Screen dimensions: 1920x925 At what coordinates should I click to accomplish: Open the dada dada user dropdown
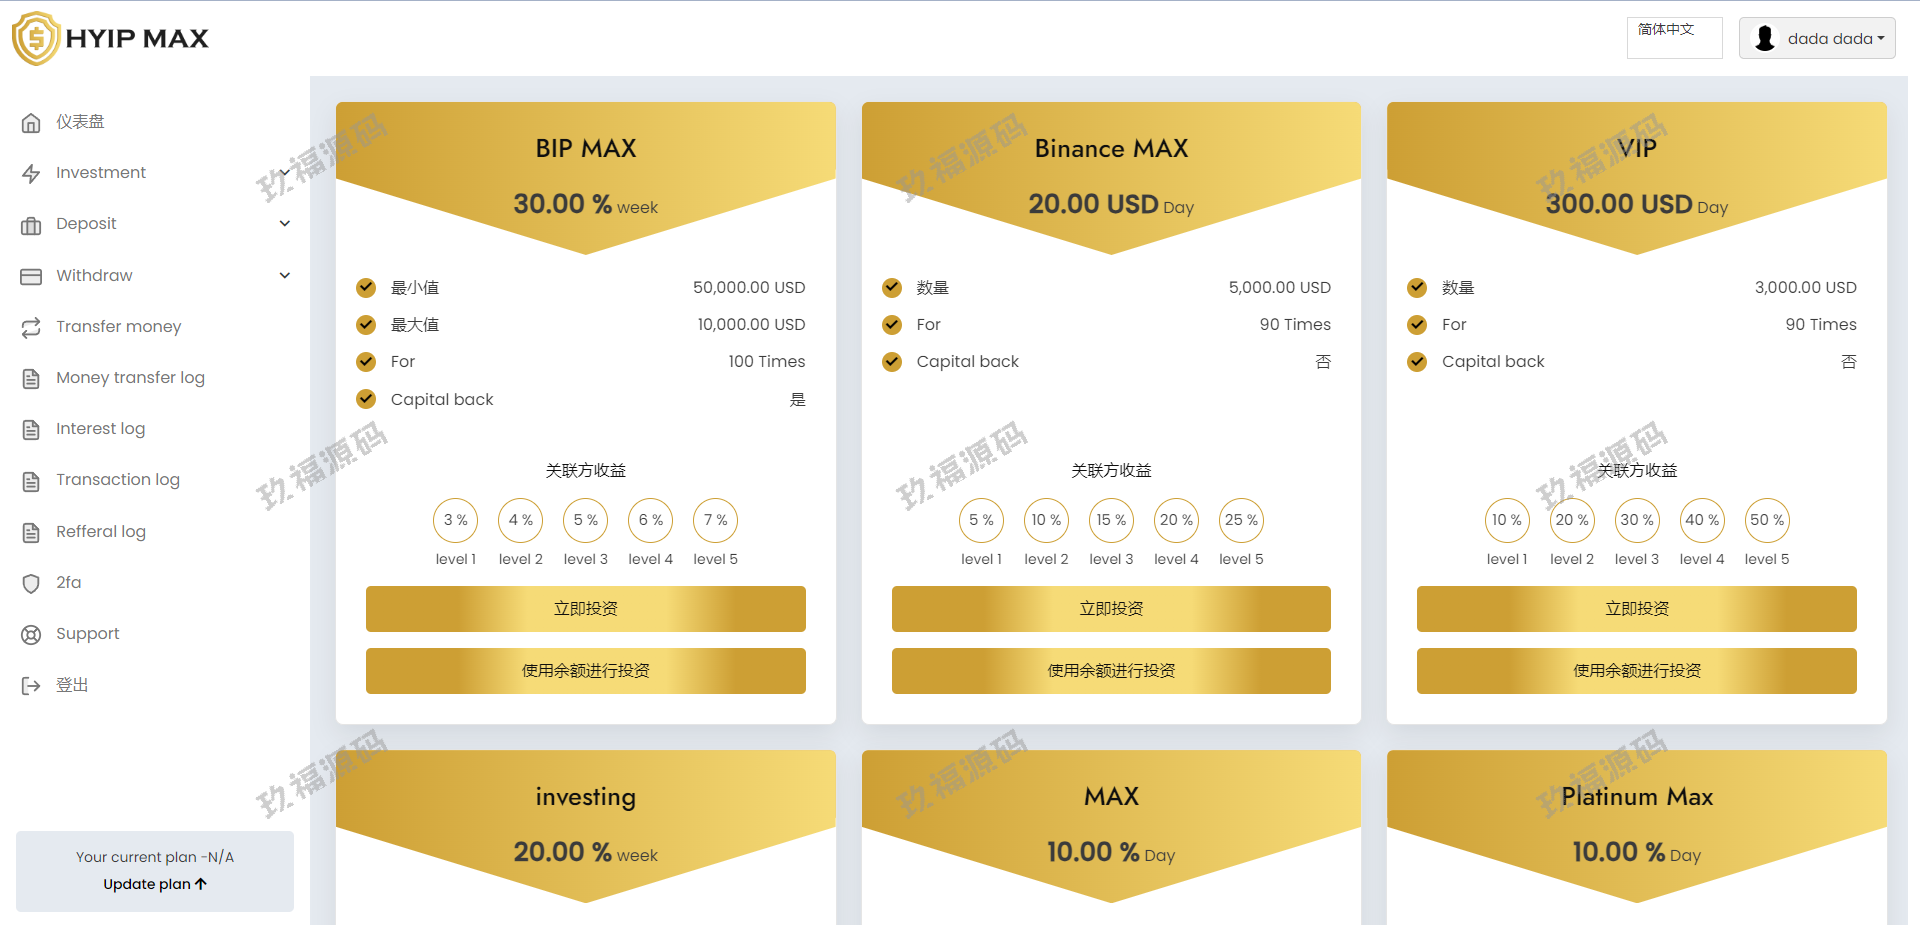tap(1817, 39)
